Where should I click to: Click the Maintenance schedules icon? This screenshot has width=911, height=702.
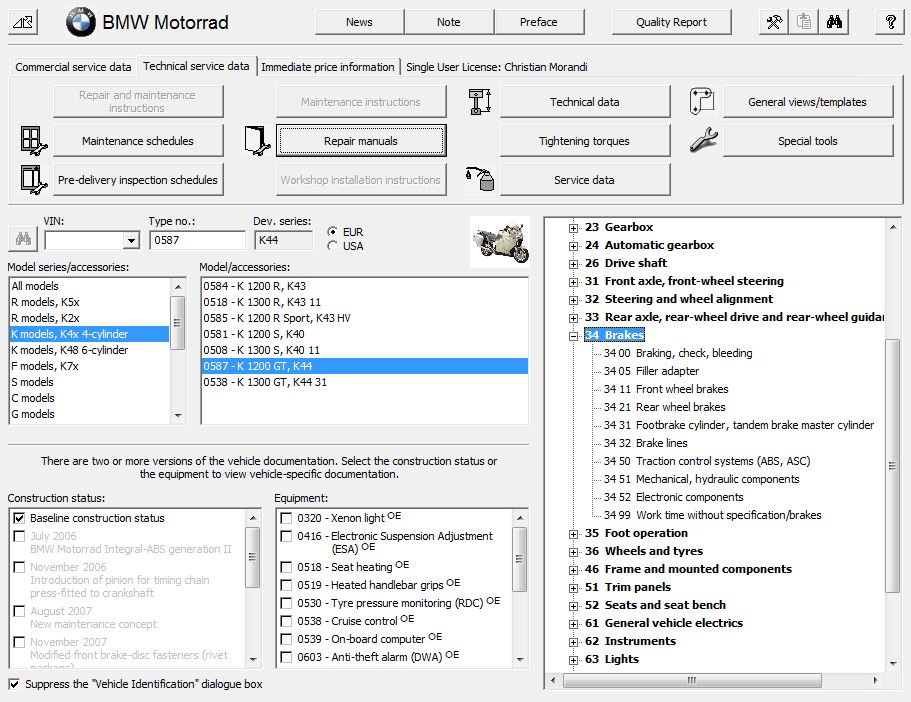coord(34,141)
